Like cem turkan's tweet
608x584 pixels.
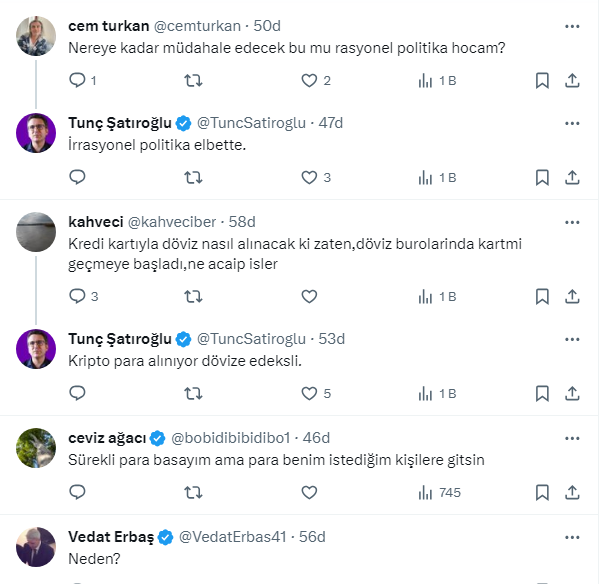[x=309, y=80]
